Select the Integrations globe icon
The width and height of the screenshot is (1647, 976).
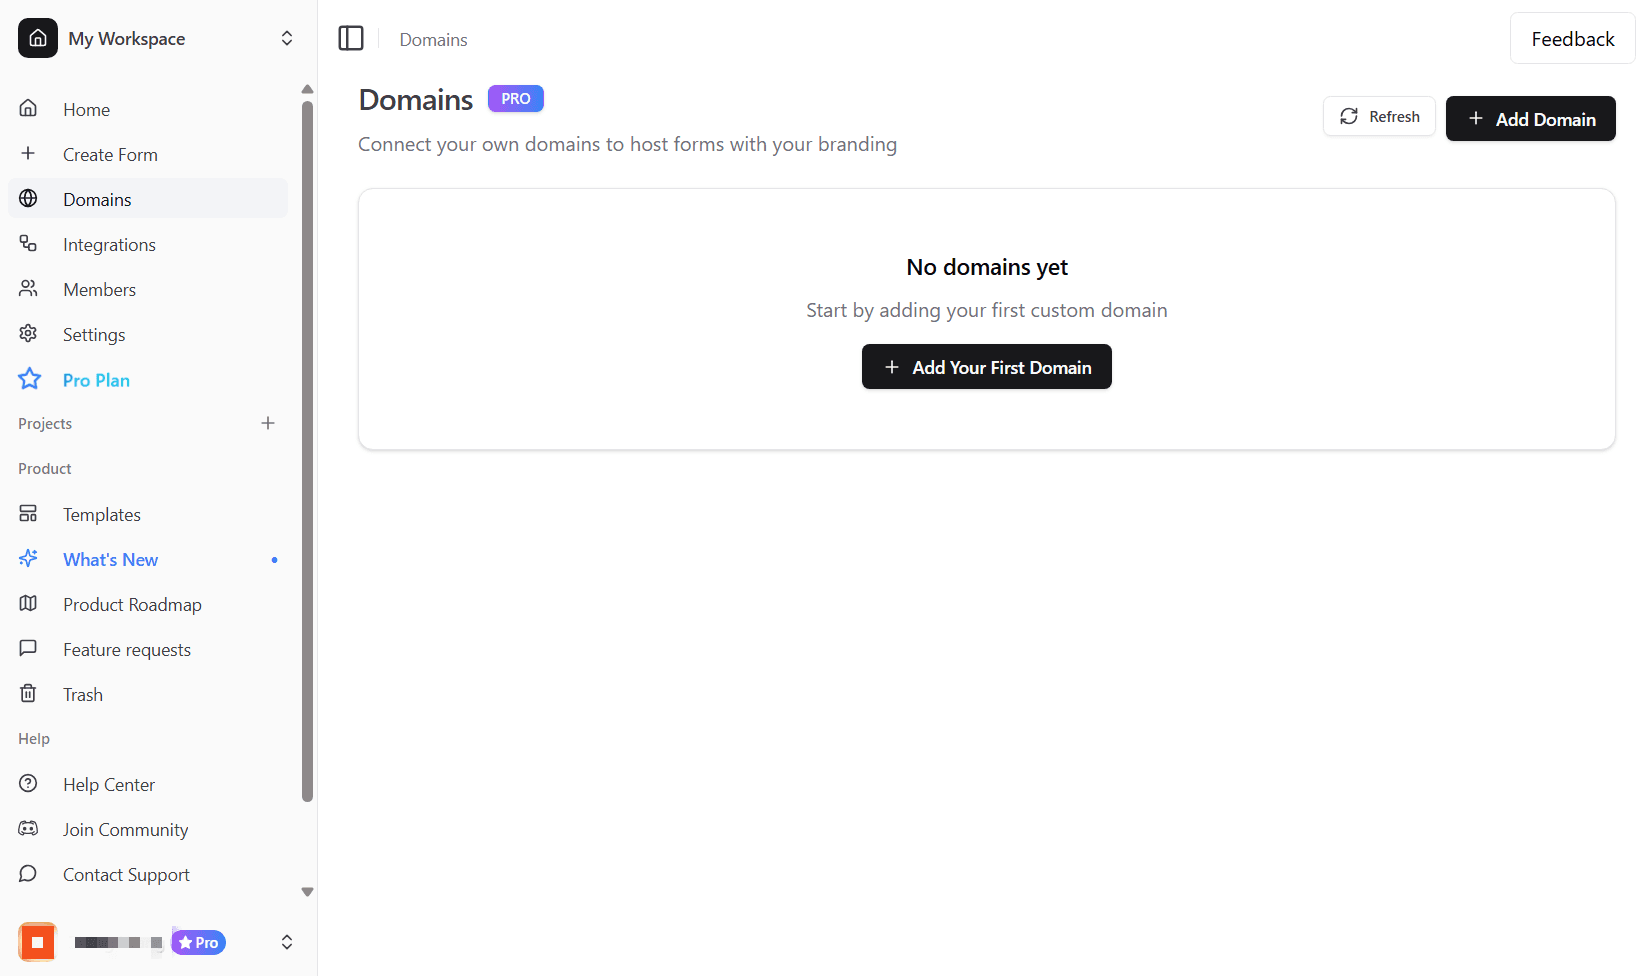click(x=28, y=243)
